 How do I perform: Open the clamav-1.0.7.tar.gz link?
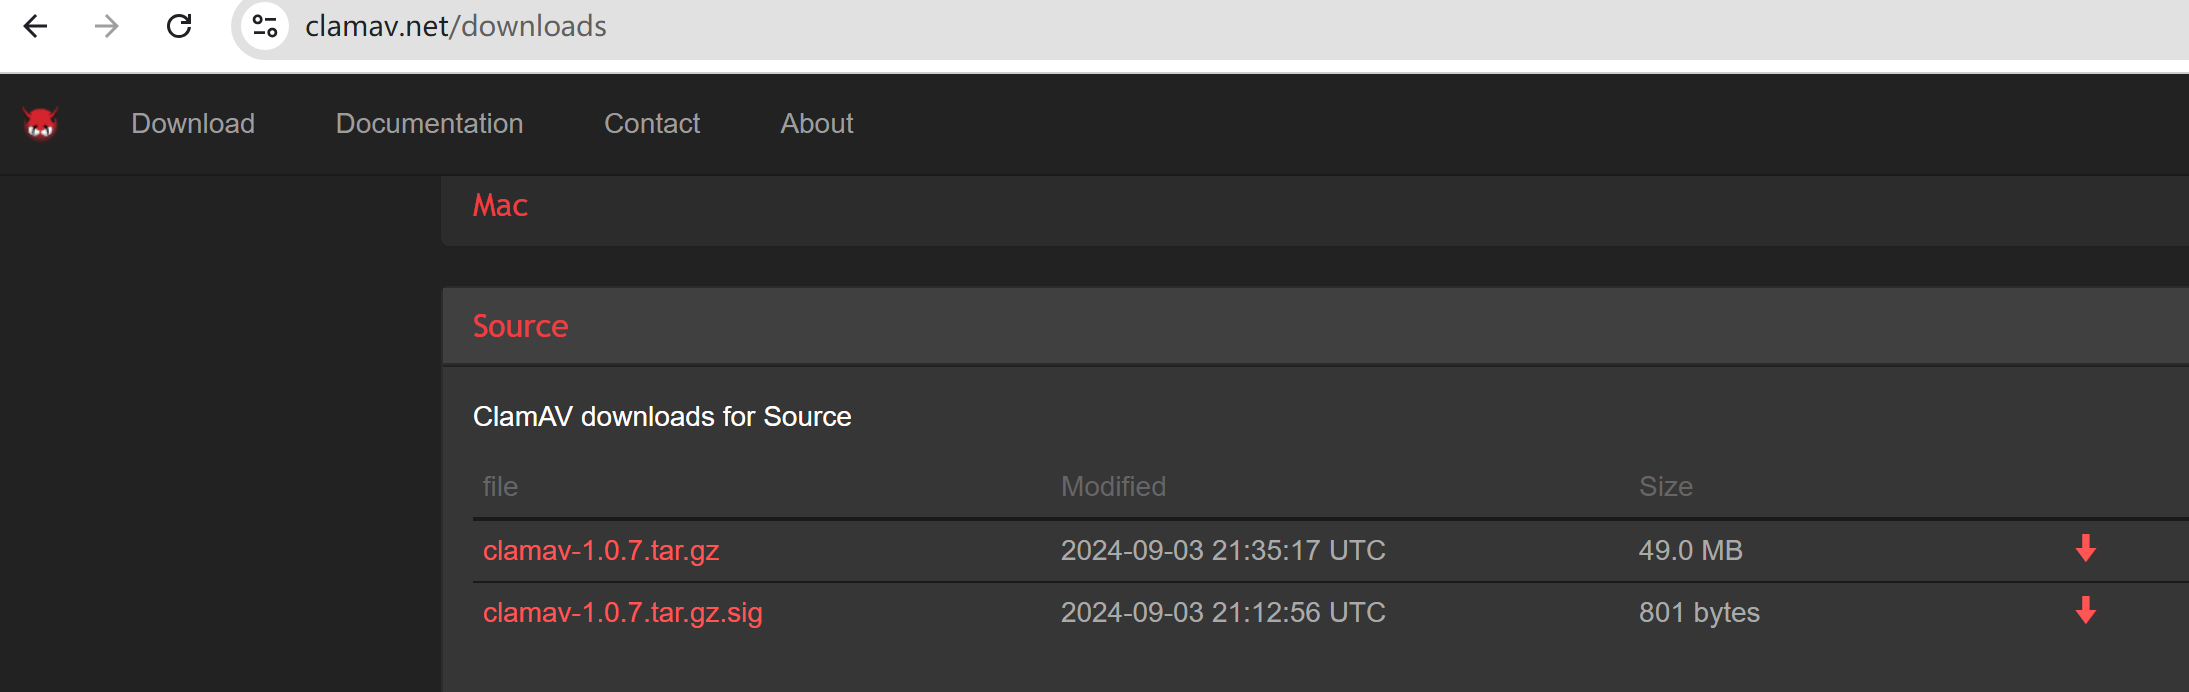click(601, 551)
